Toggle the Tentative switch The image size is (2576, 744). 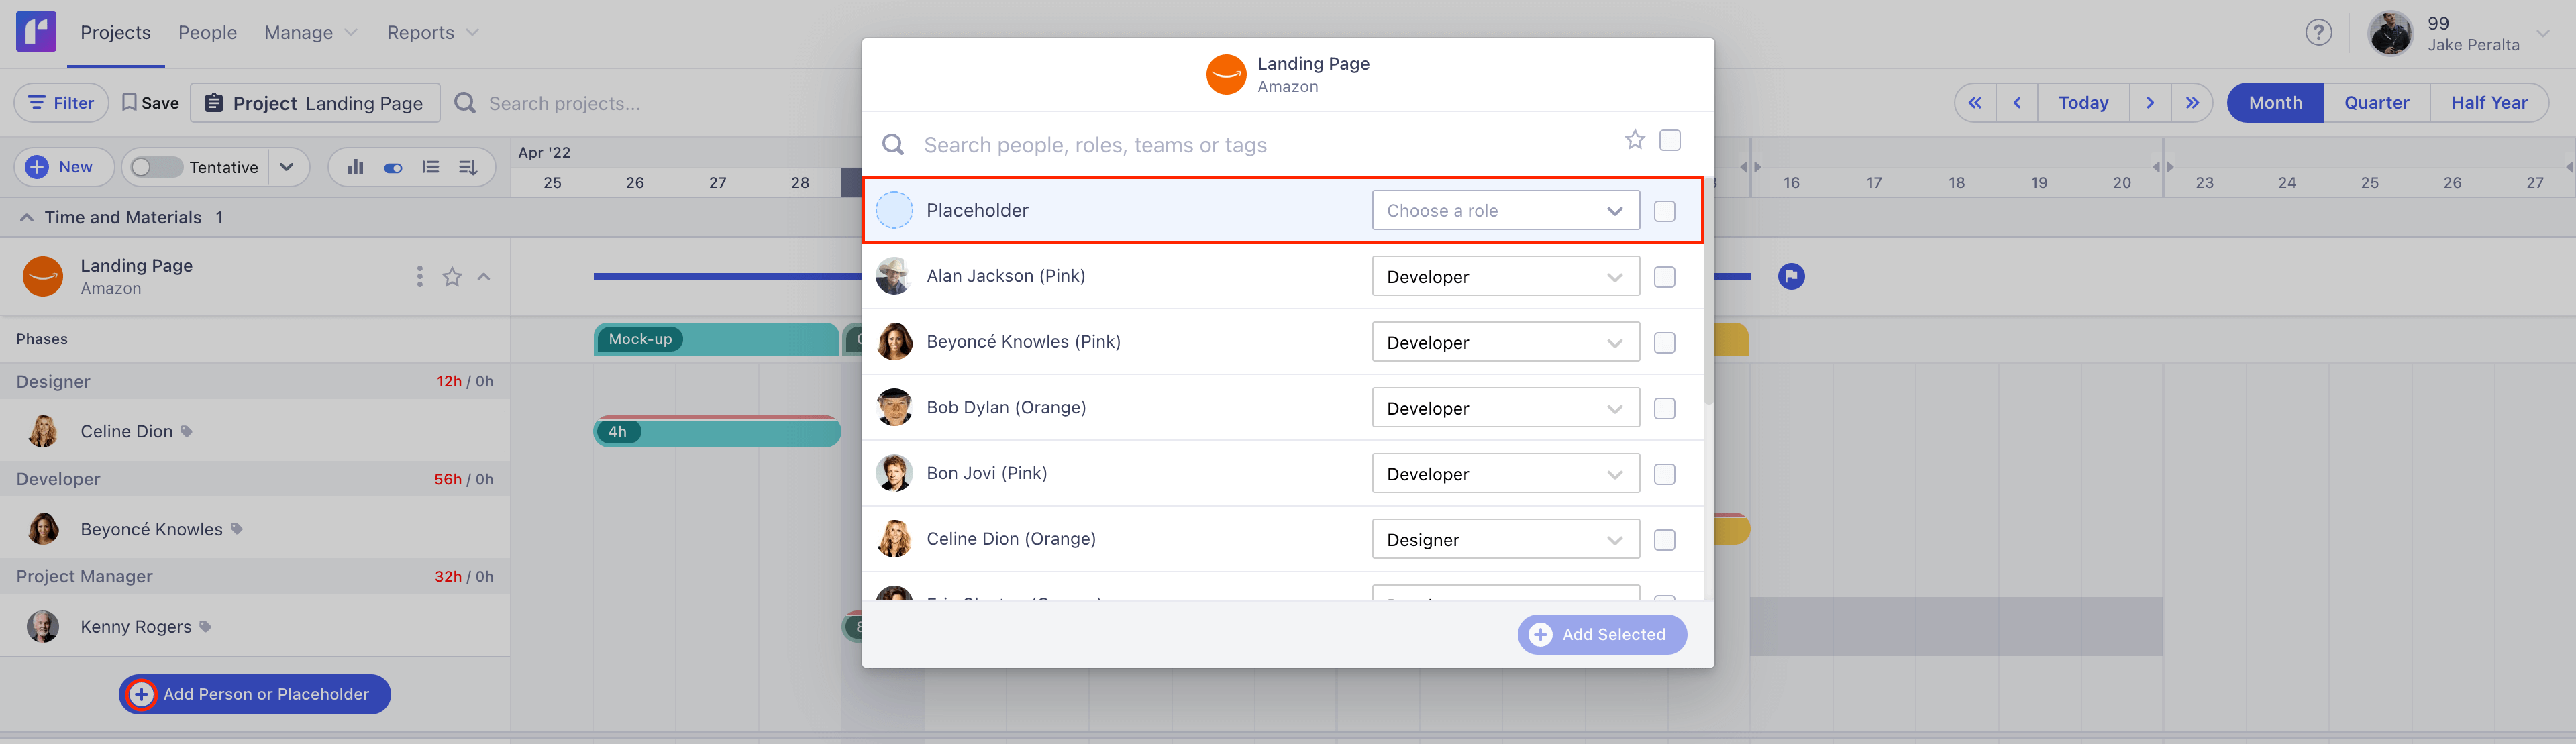pos(157,167)
